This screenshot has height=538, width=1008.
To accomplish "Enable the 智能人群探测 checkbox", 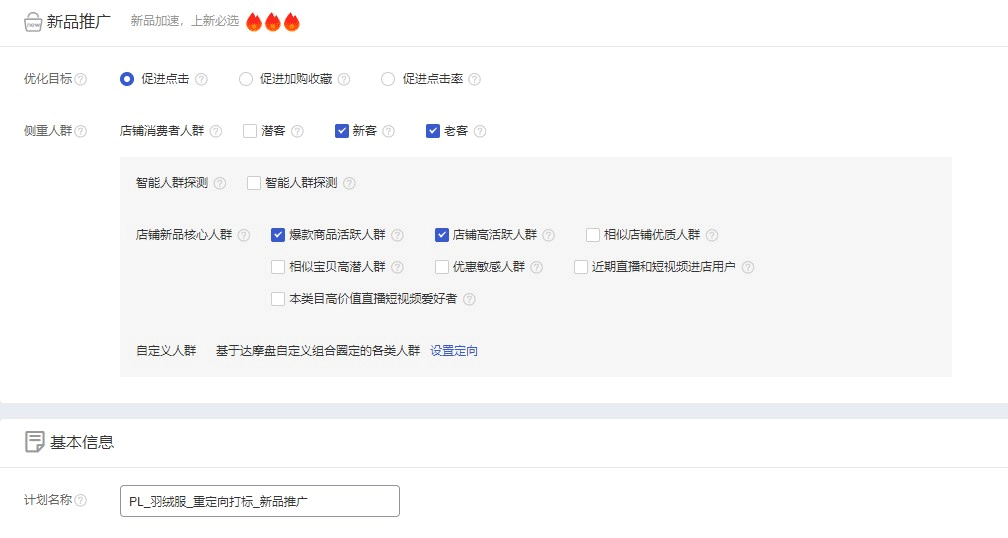I will tap(254, 183).
